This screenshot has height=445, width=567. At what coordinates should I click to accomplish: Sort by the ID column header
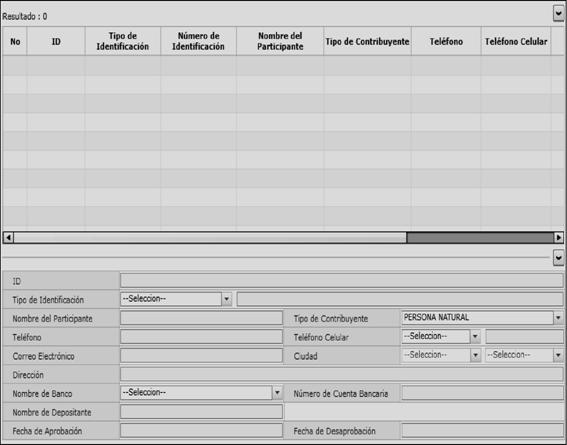click(x=56, y=41)
